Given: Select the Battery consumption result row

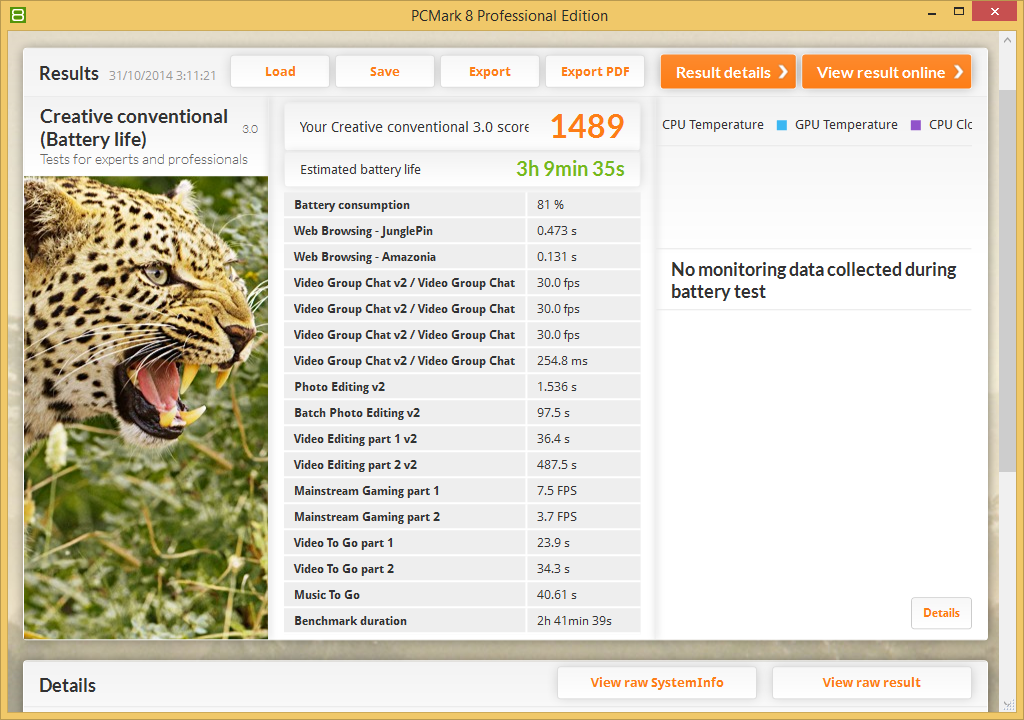Looking at the screenshot, I should [x=461, y=205].
